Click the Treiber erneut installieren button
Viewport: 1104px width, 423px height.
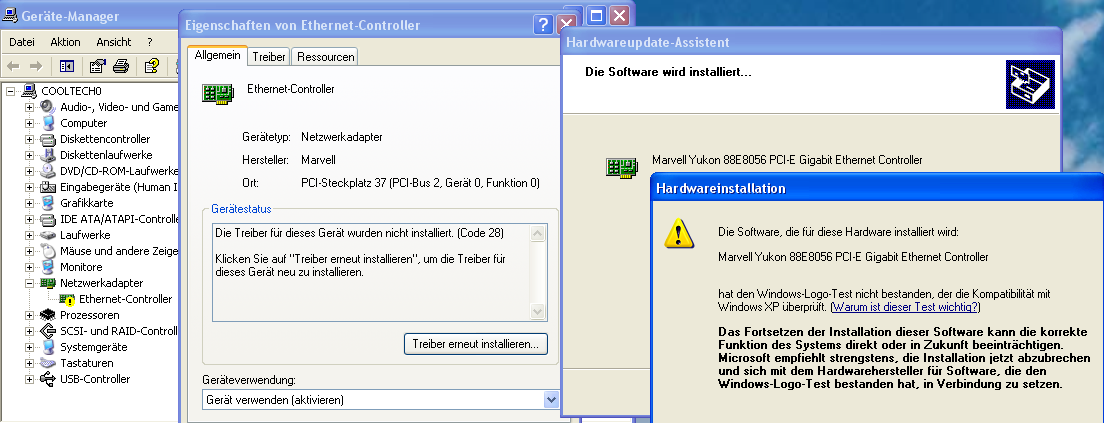tap(475, 344)
